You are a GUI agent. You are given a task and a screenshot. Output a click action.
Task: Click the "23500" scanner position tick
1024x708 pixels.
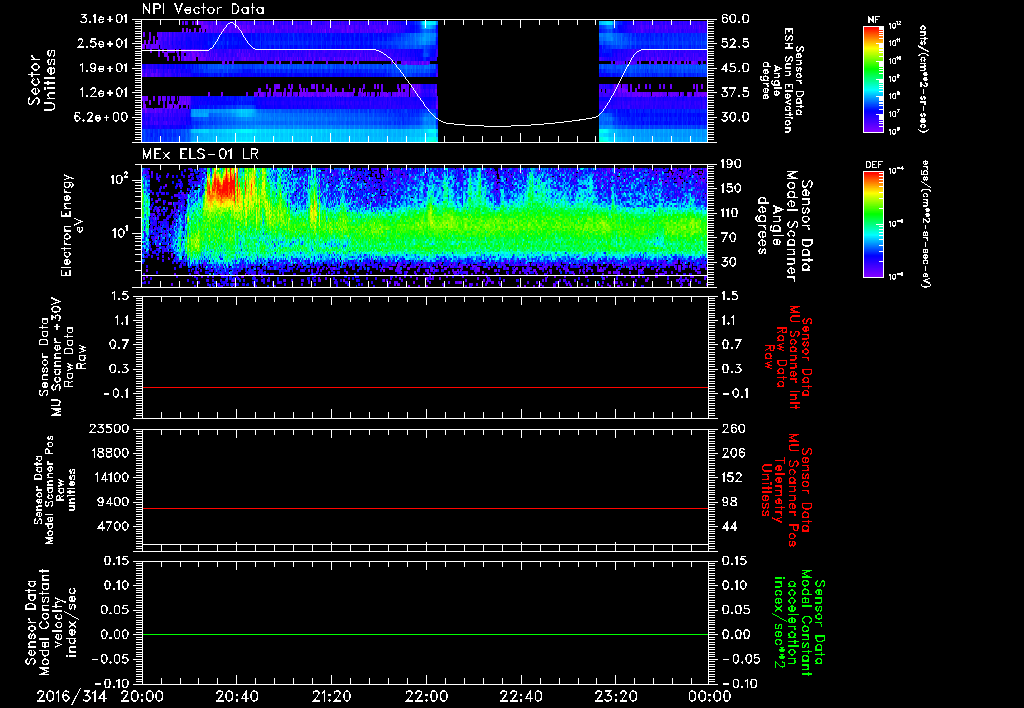coord(111,428)
